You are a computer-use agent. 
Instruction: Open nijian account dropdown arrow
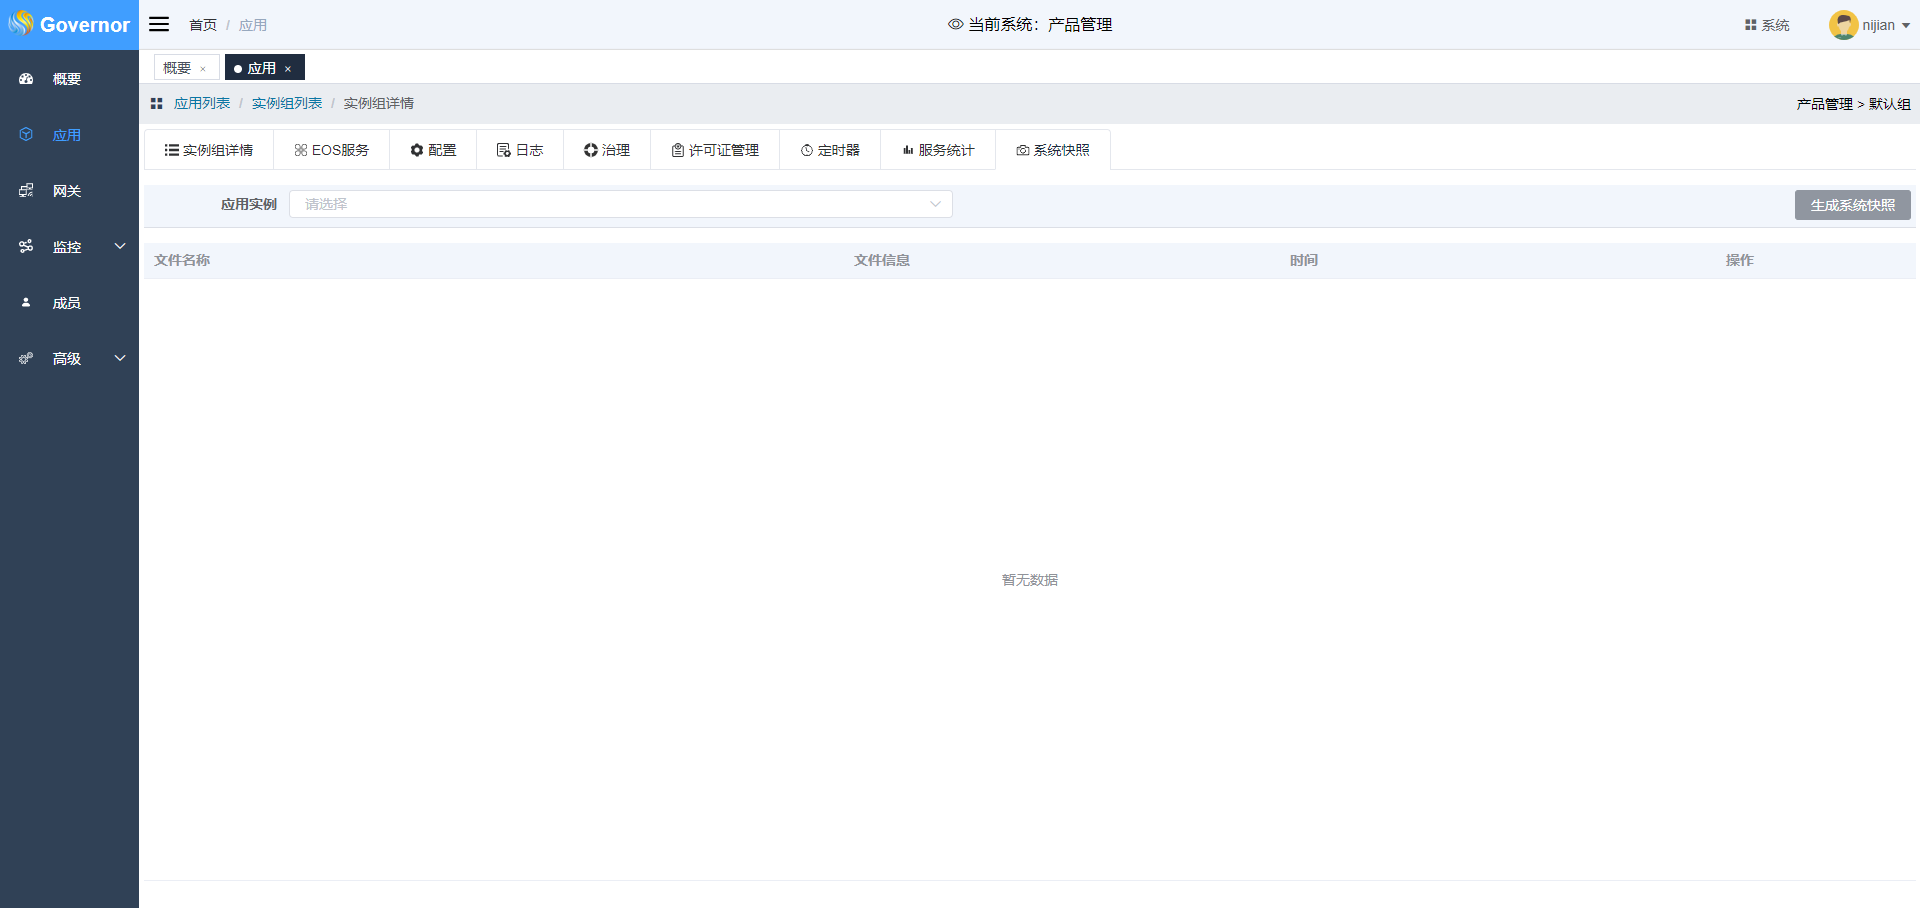tap(1906, 26)
